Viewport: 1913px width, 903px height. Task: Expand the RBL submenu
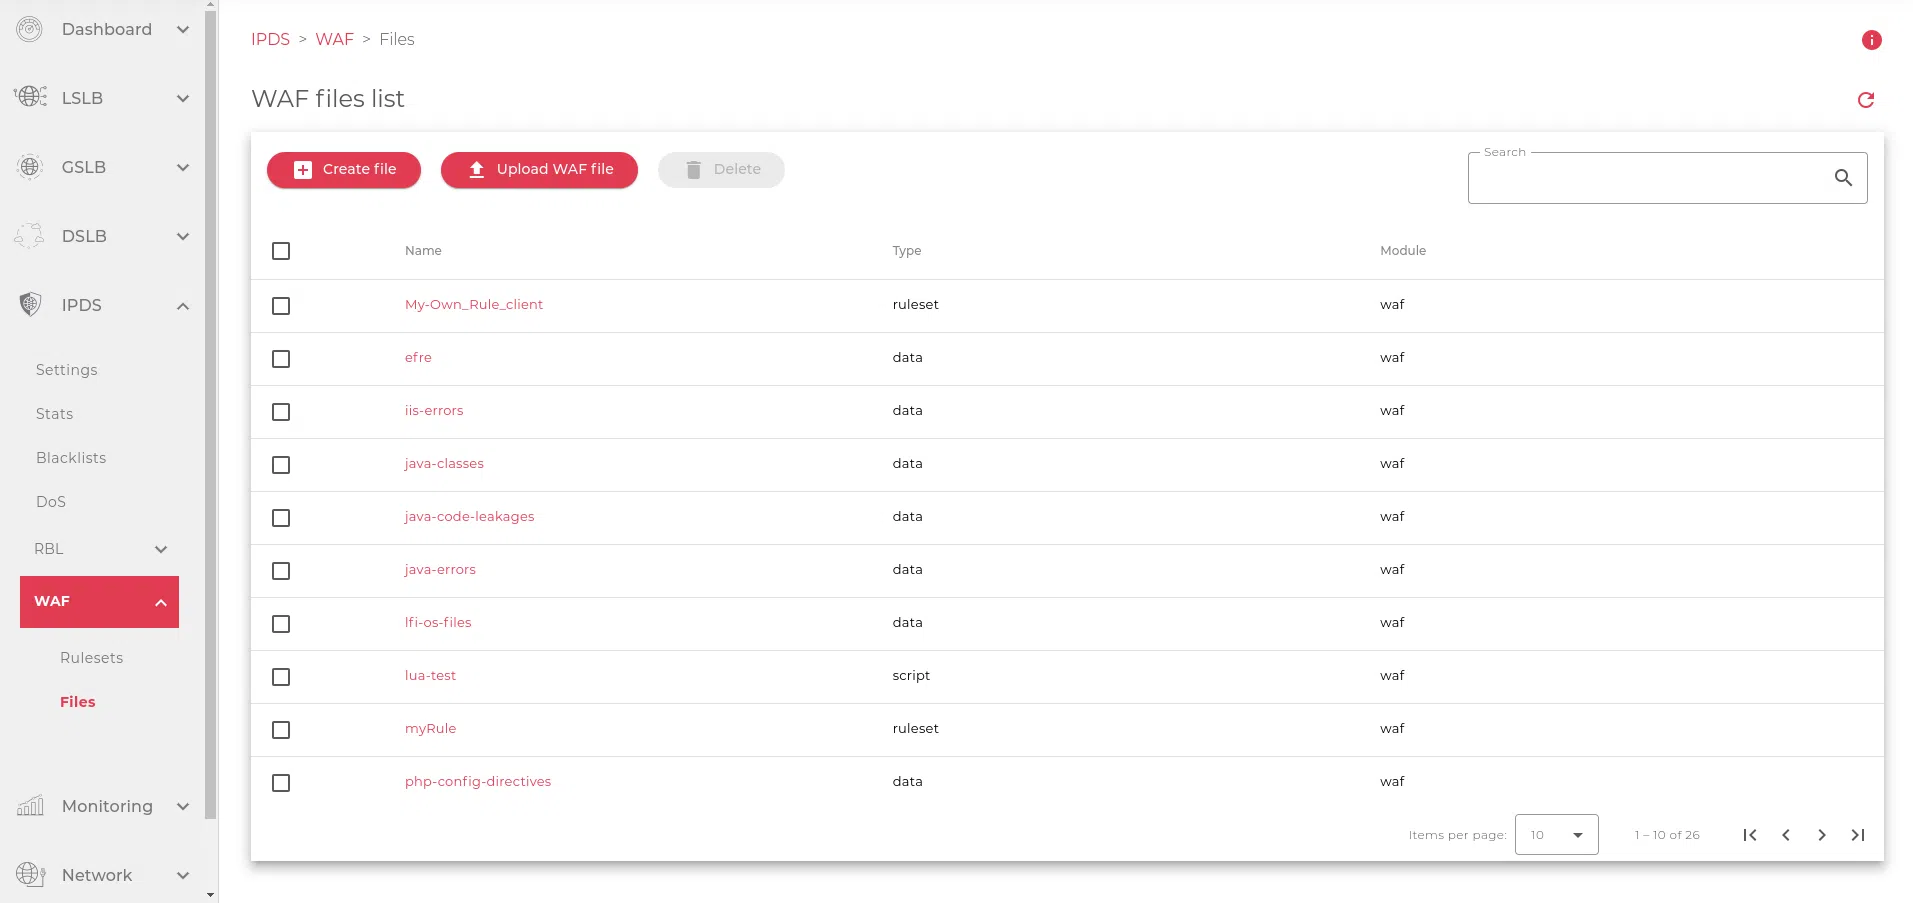[x=160, y=549]
